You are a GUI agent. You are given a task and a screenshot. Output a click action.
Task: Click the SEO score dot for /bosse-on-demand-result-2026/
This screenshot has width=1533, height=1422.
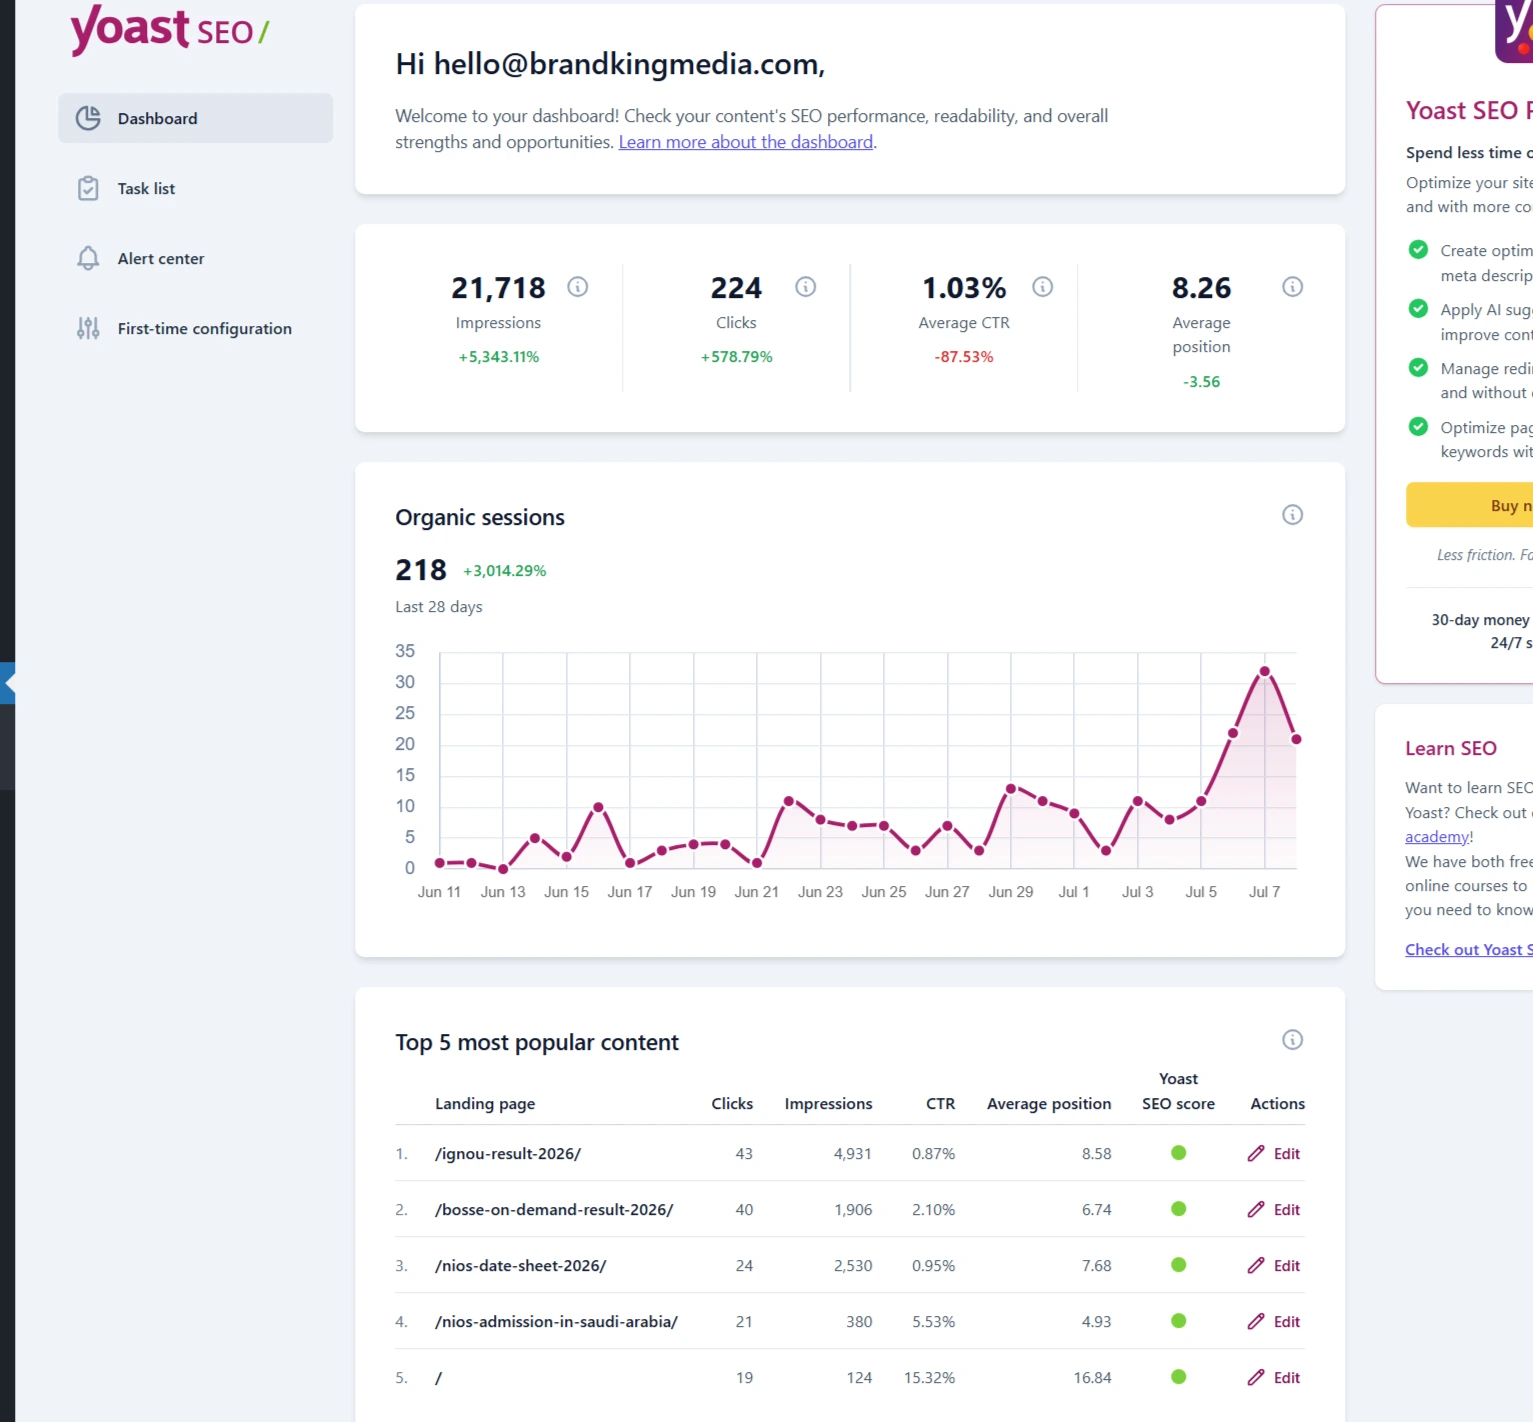click(x=1179, y=1209)
